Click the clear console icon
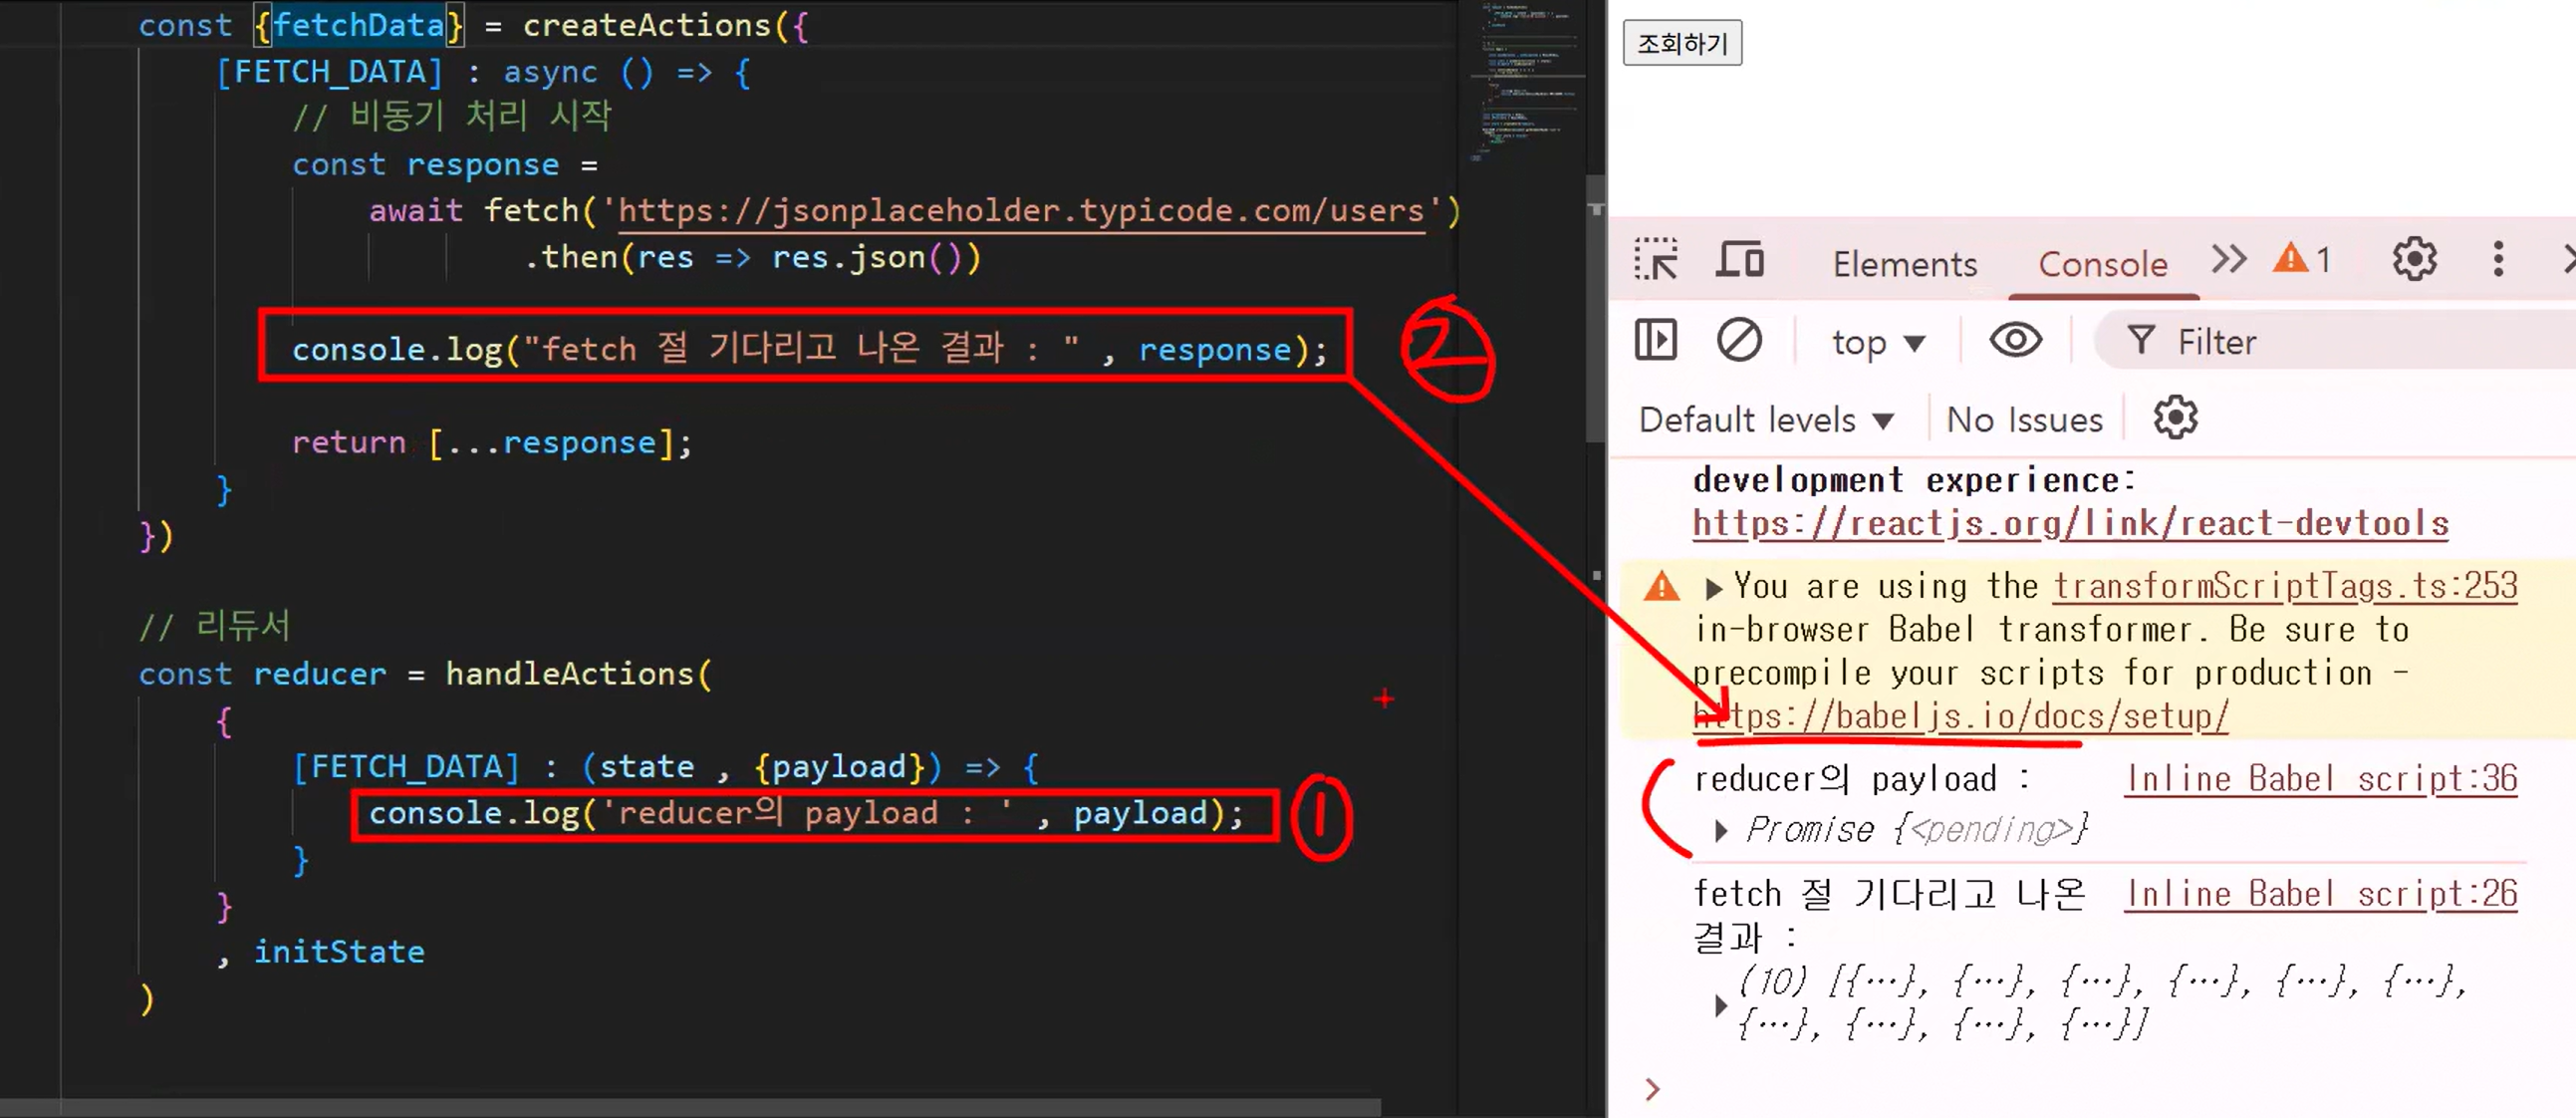2576x1118 pixels. coord(1738,341)
